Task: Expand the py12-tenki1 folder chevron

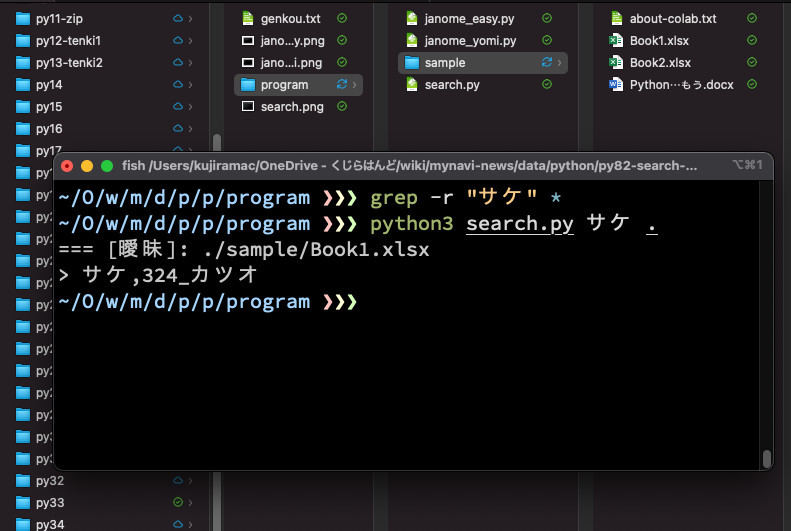Action: (191, 41)
